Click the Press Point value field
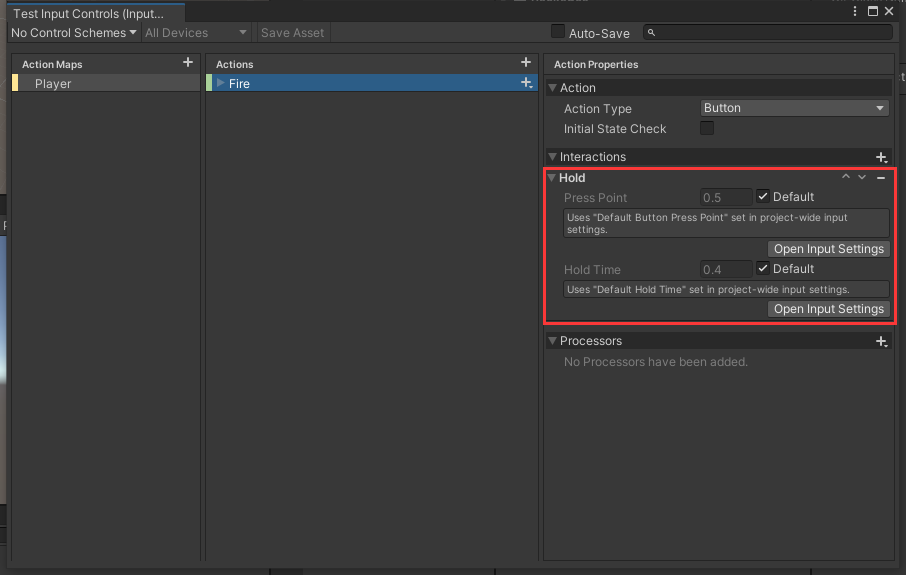 [726, 198]
